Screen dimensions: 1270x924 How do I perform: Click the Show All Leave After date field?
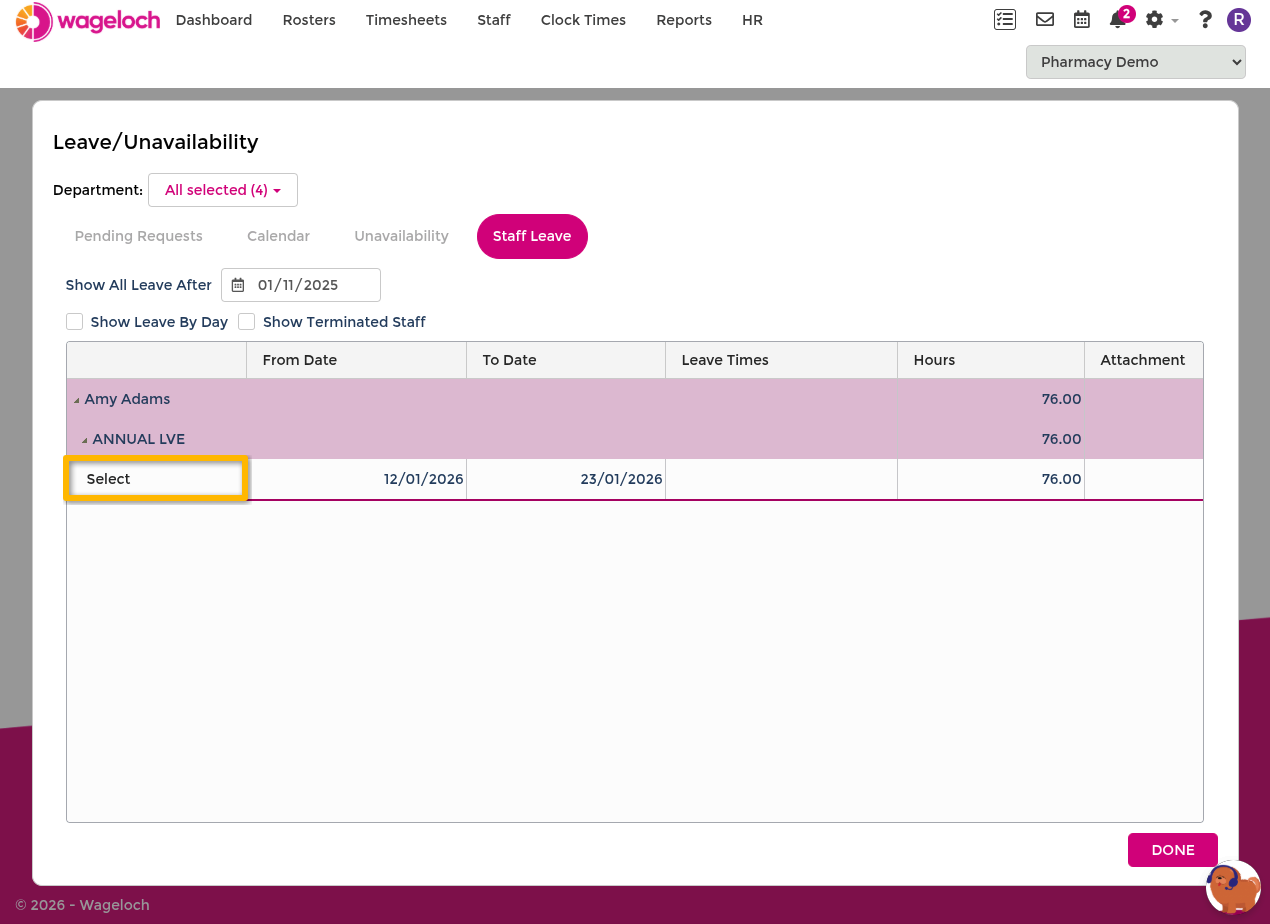click(x=301, y=285)
